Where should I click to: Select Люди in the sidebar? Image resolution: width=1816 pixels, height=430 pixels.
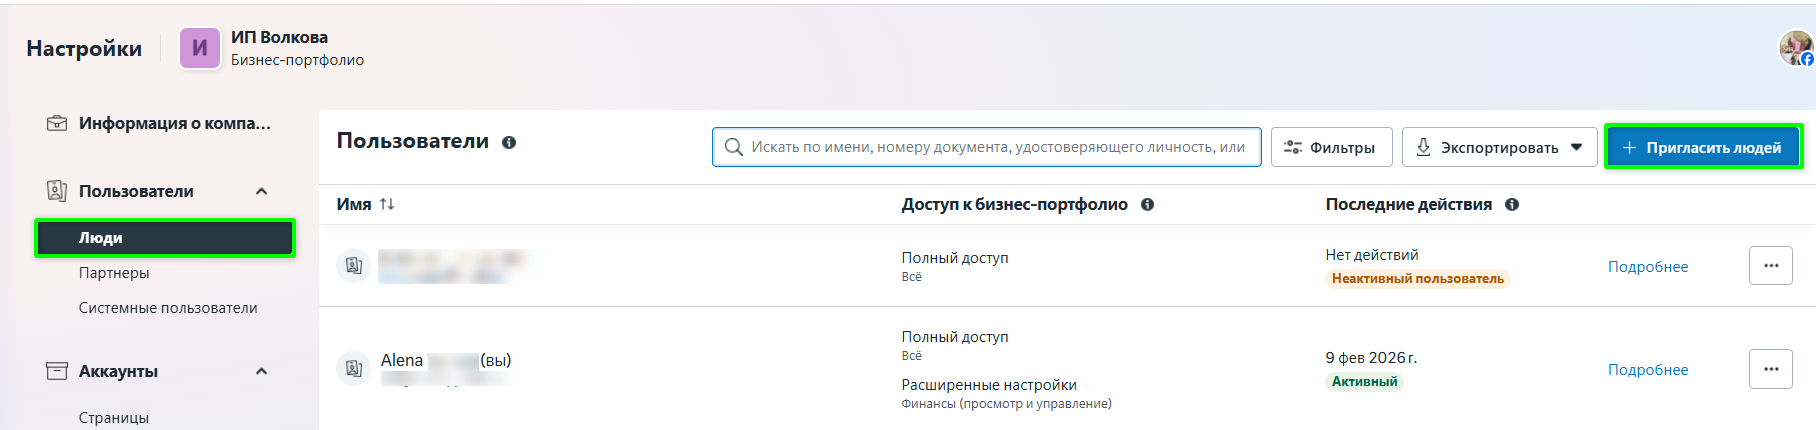click(165, 238)
